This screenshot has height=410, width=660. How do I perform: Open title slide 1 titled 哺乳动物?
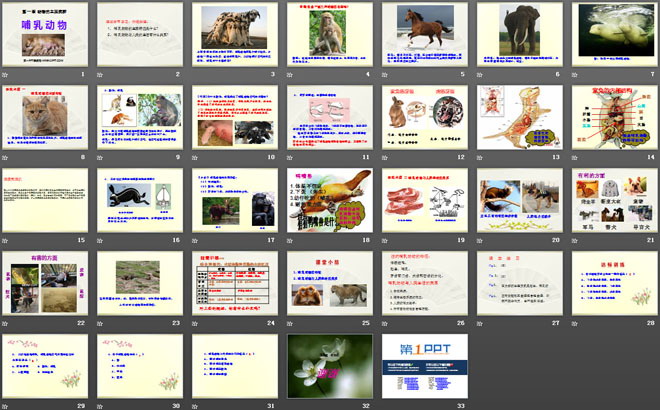(x=45, y=38)
